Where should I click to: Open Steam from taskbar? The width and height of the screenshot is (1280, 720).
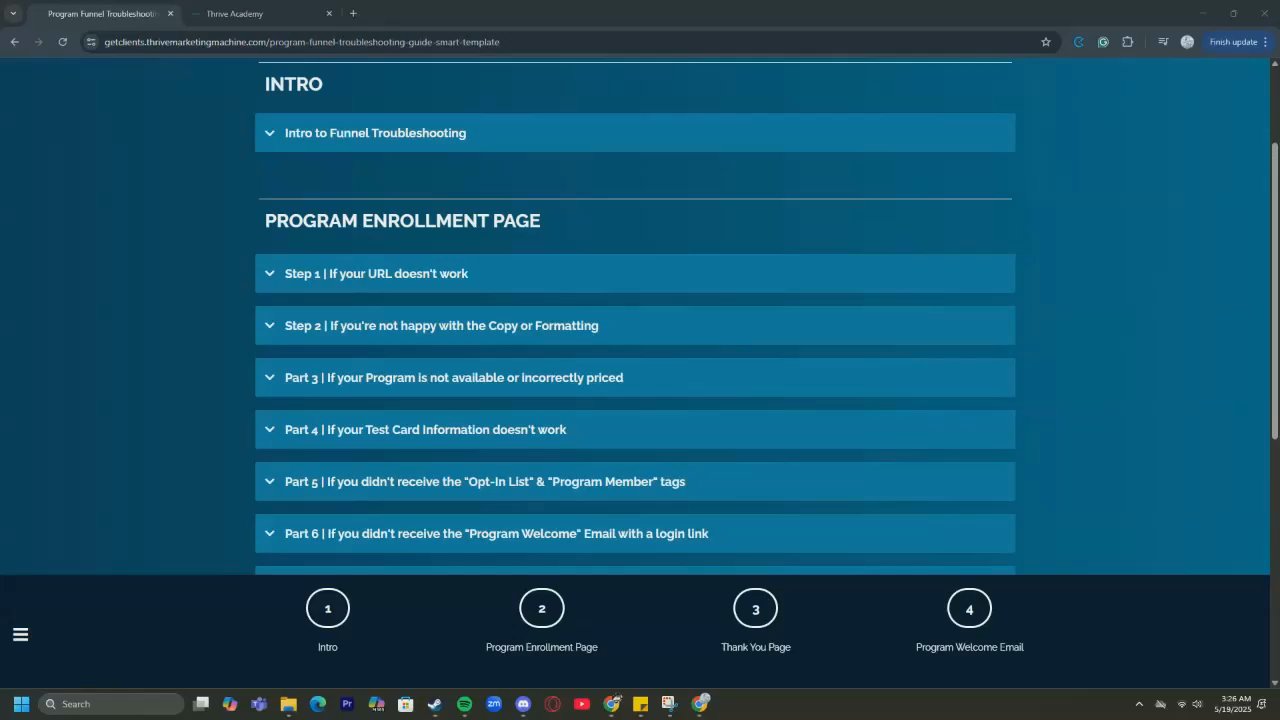(x=435, y=704)
